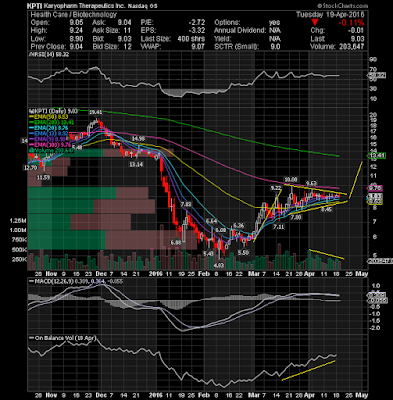
Task: Click the Tuesday 19-Apr-2016 date
Action: pos(330,15)
